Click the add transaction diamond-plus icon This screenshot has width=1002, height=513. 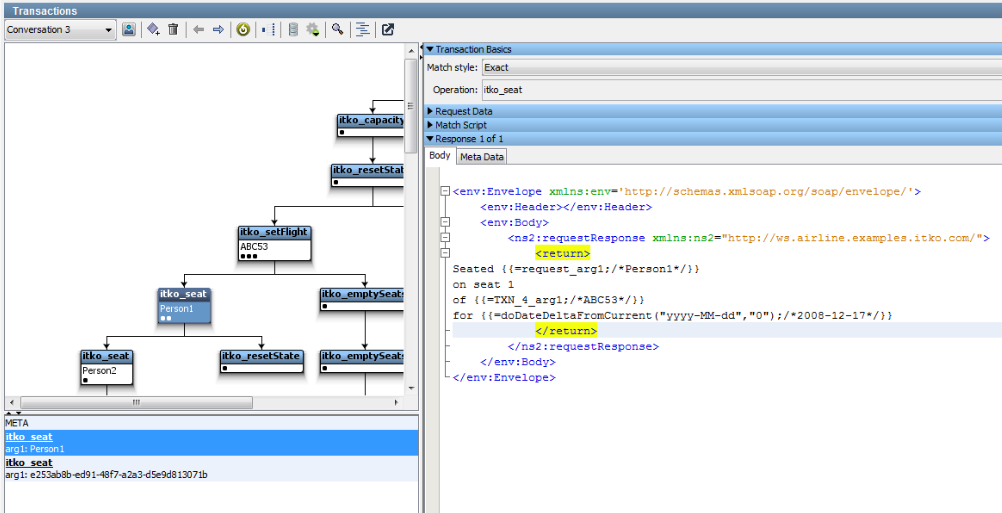pyautogui.click(x=153, y=30)
